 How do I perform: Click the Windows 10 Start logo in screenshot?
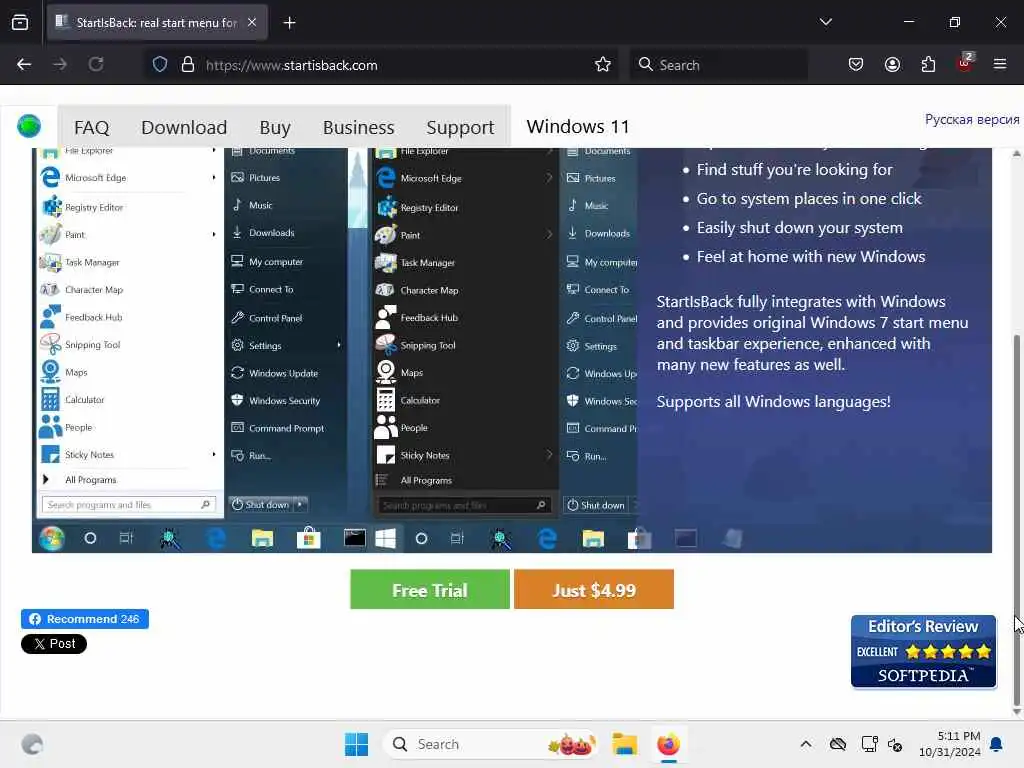tap(385, 539)
